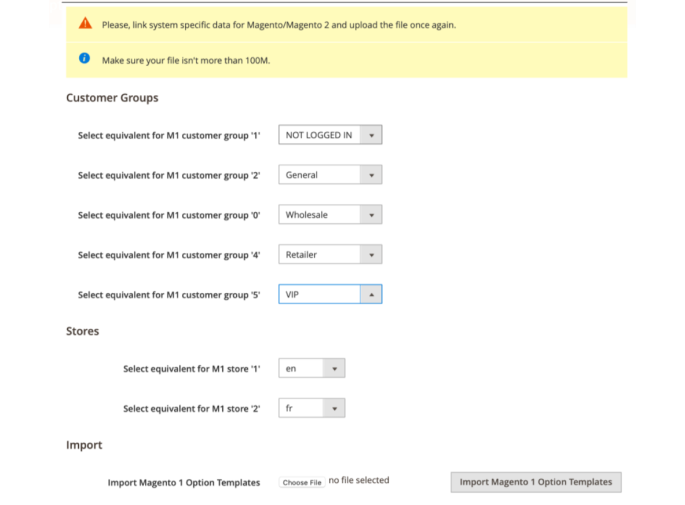The width and height of the screenshot is (685, 505).
Task: Expand the 'fr' store dropdown
Action: coord(311,409)
